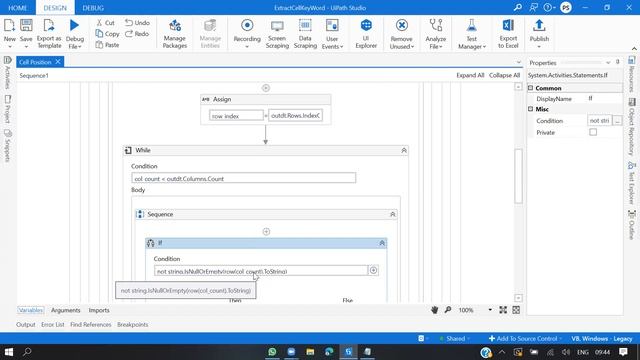The height and width of the screenshot is (360, 640).
Task: Click the Publish button
Action: [539, 33]
